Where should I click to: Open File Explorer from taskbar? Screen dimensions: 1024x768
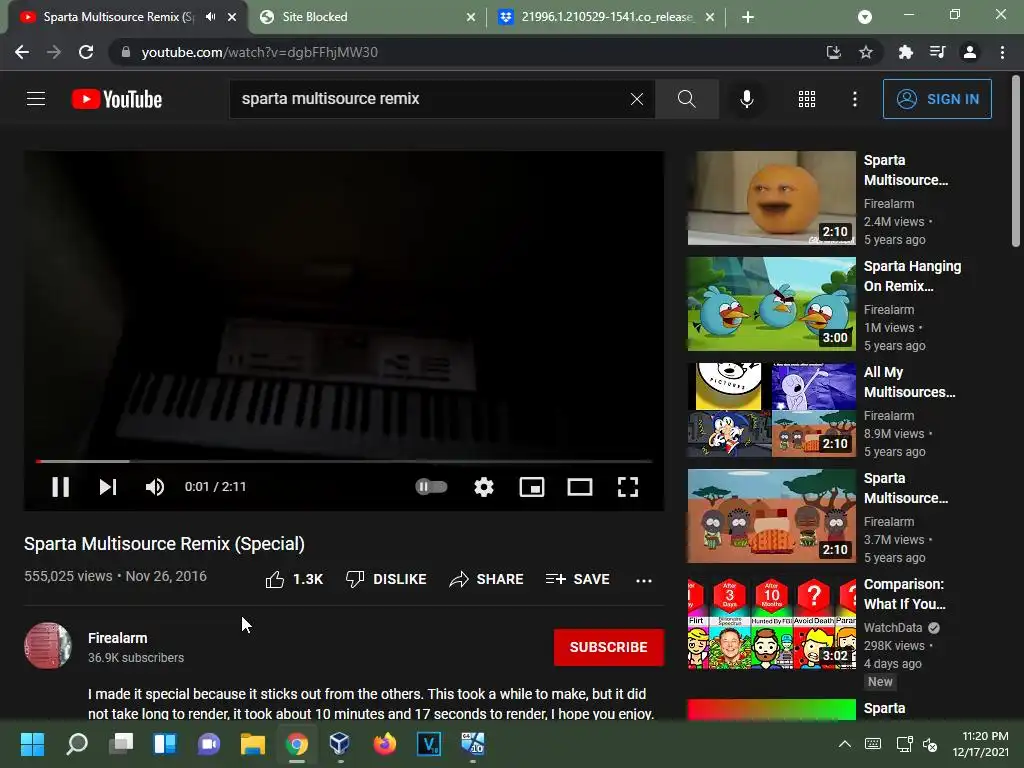(x=253, y=744)
